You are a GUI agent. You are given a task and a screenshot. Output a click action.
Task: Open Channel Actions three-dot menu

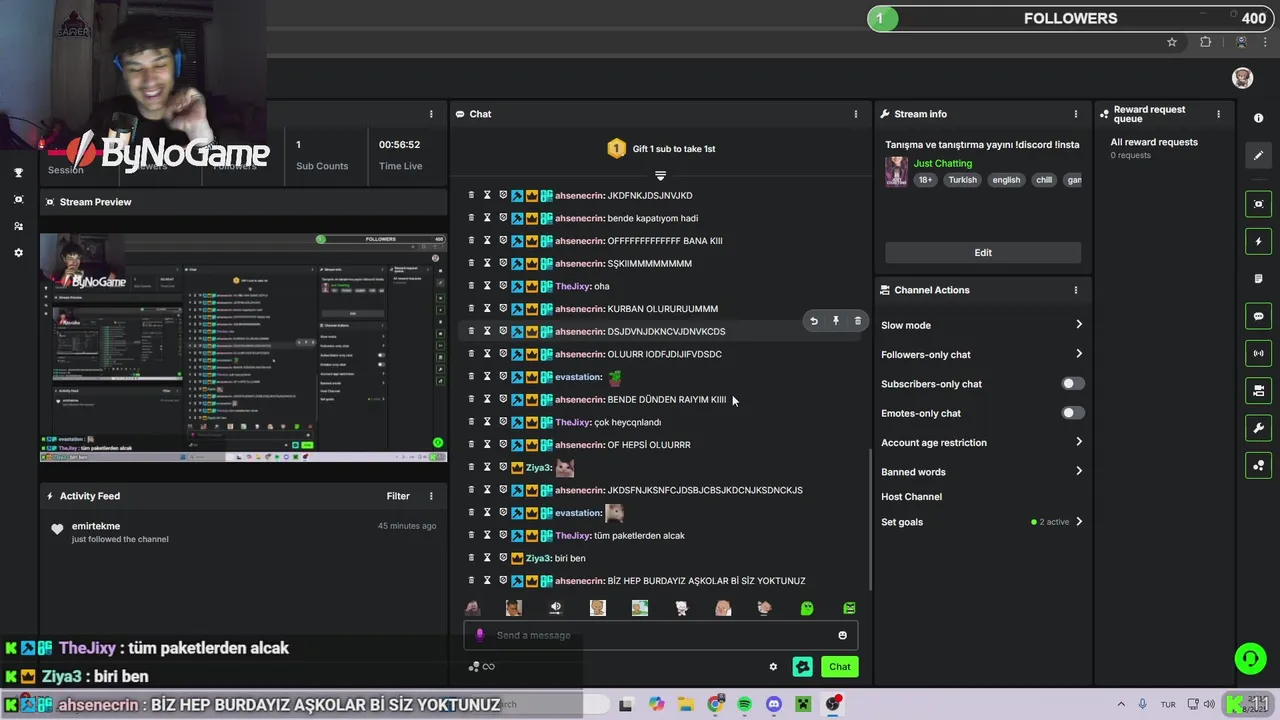[1076, 290]
